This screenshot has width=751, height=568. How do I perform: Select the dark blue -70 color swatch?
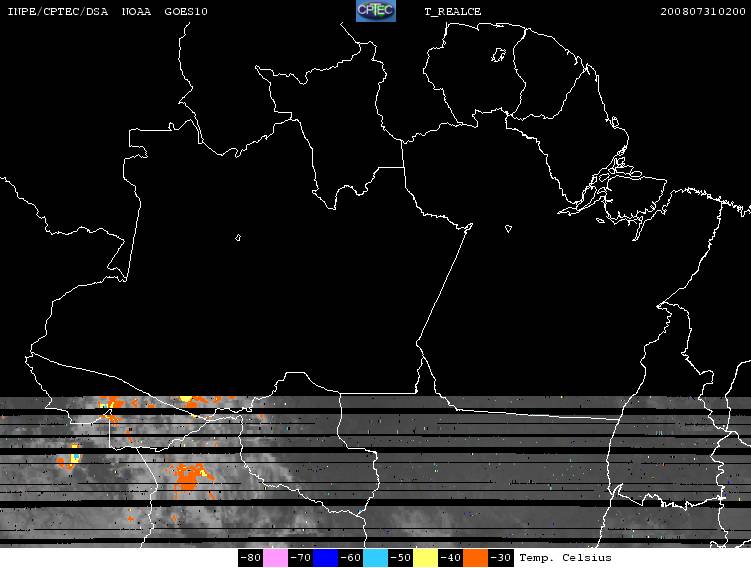(x=326, y=558)
